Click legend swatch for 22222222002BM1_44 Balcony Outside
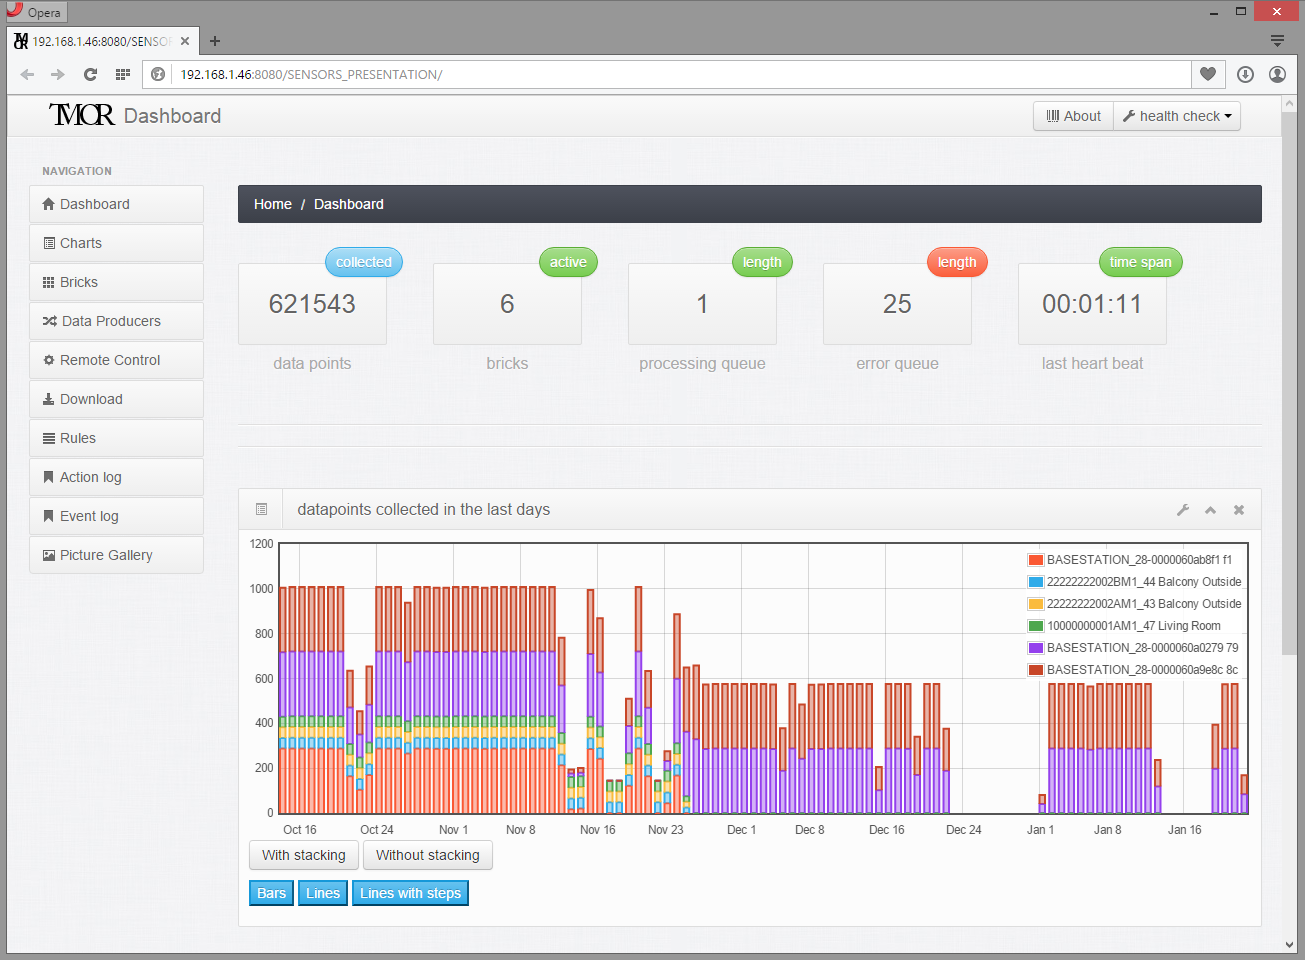 [x=1036, y=582]
